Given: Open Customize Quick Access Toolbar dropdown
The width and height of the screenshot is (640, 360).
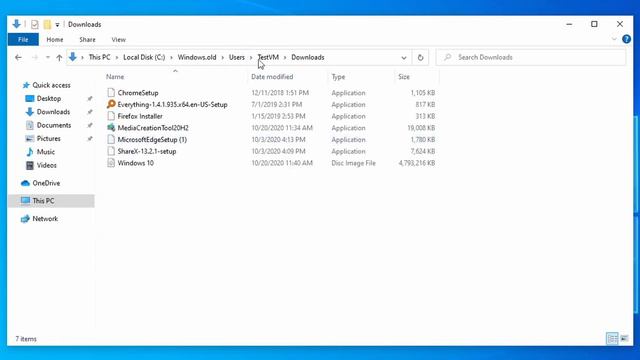Looking at the screenshot, I should point(57,25).
